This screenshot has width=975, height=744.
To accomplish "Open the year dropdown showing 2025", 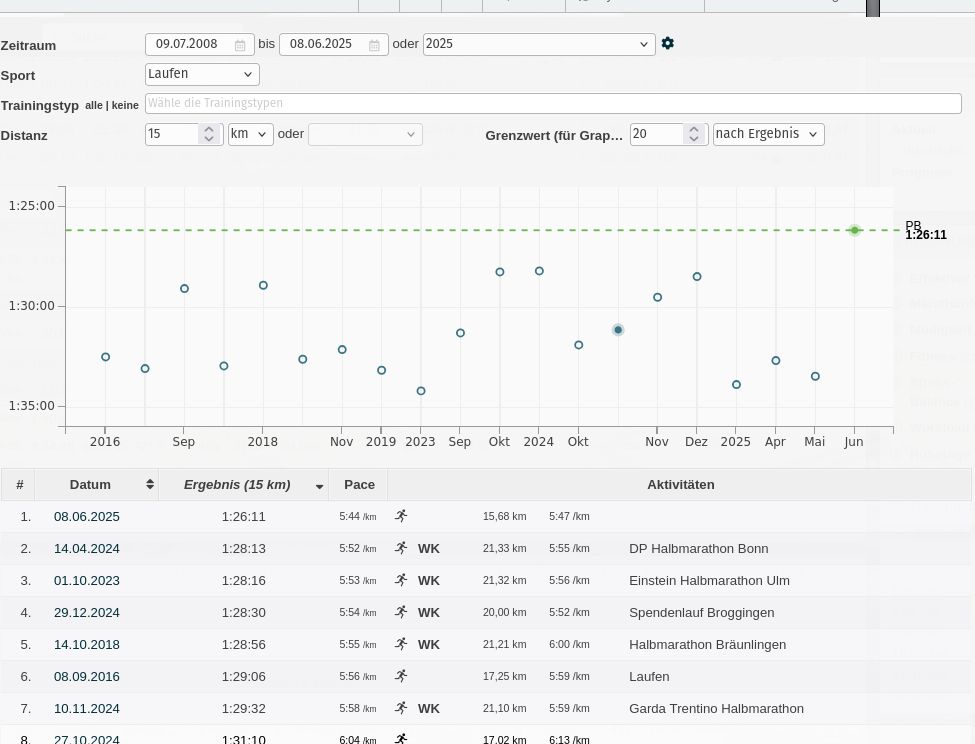I will coord(539,44).
